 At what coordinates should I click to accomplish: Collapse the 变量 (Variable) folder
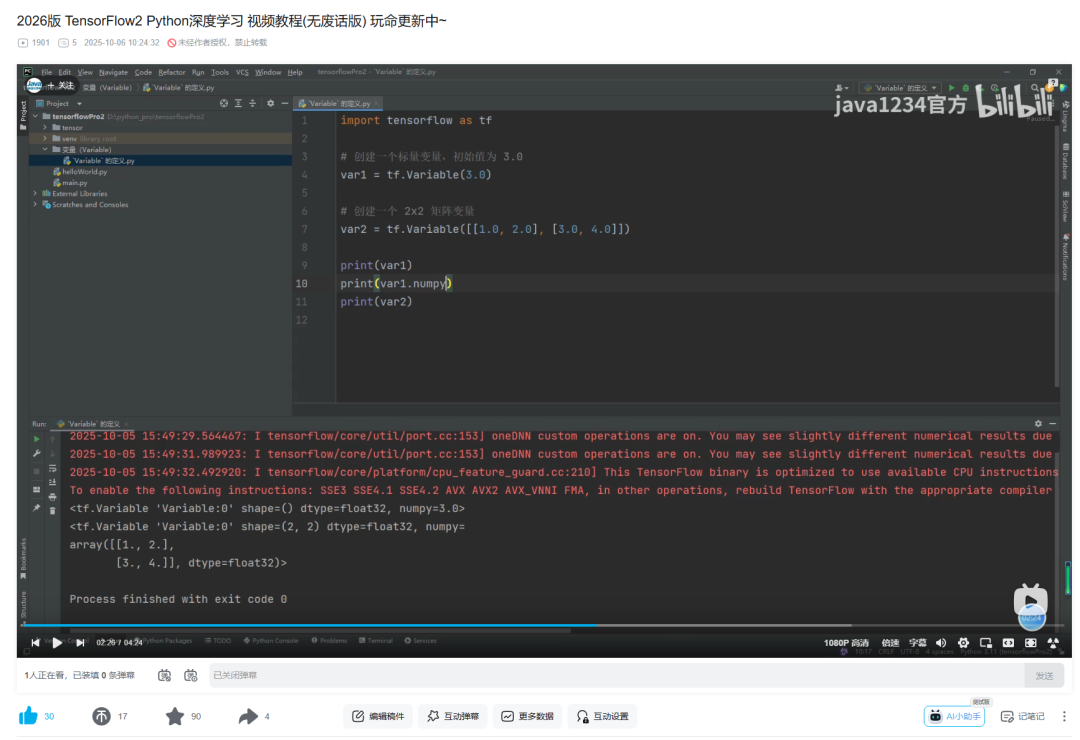pos(45,150)
